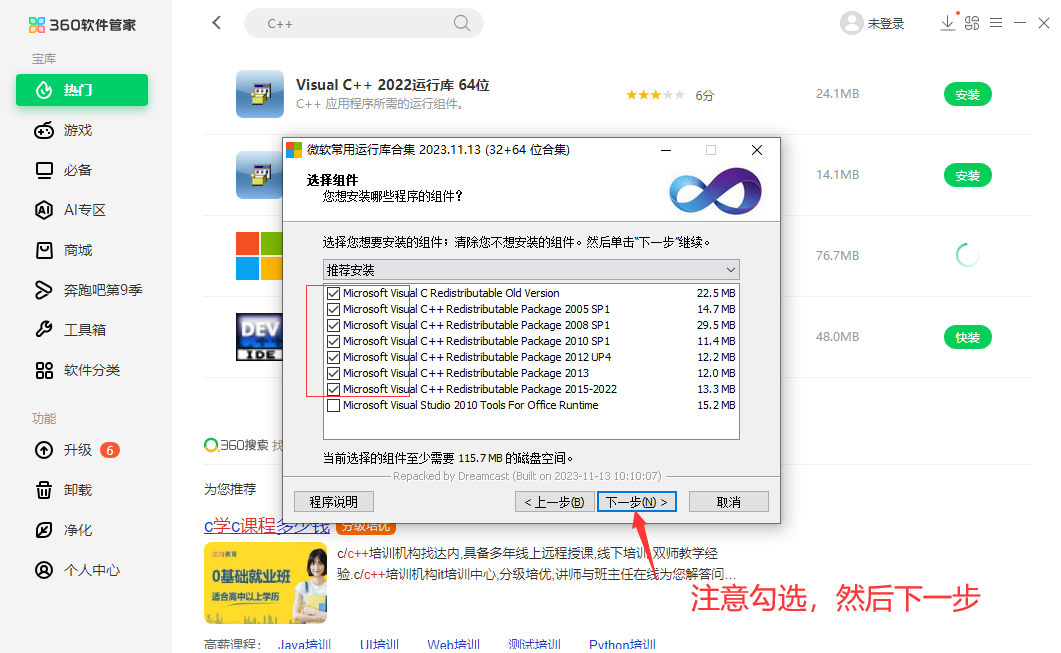Toggle Visual C++ Redistributable Package 2013 checkbox
Screen dimensions: 1061x653
pyautogui.click(x=334, y=374)
